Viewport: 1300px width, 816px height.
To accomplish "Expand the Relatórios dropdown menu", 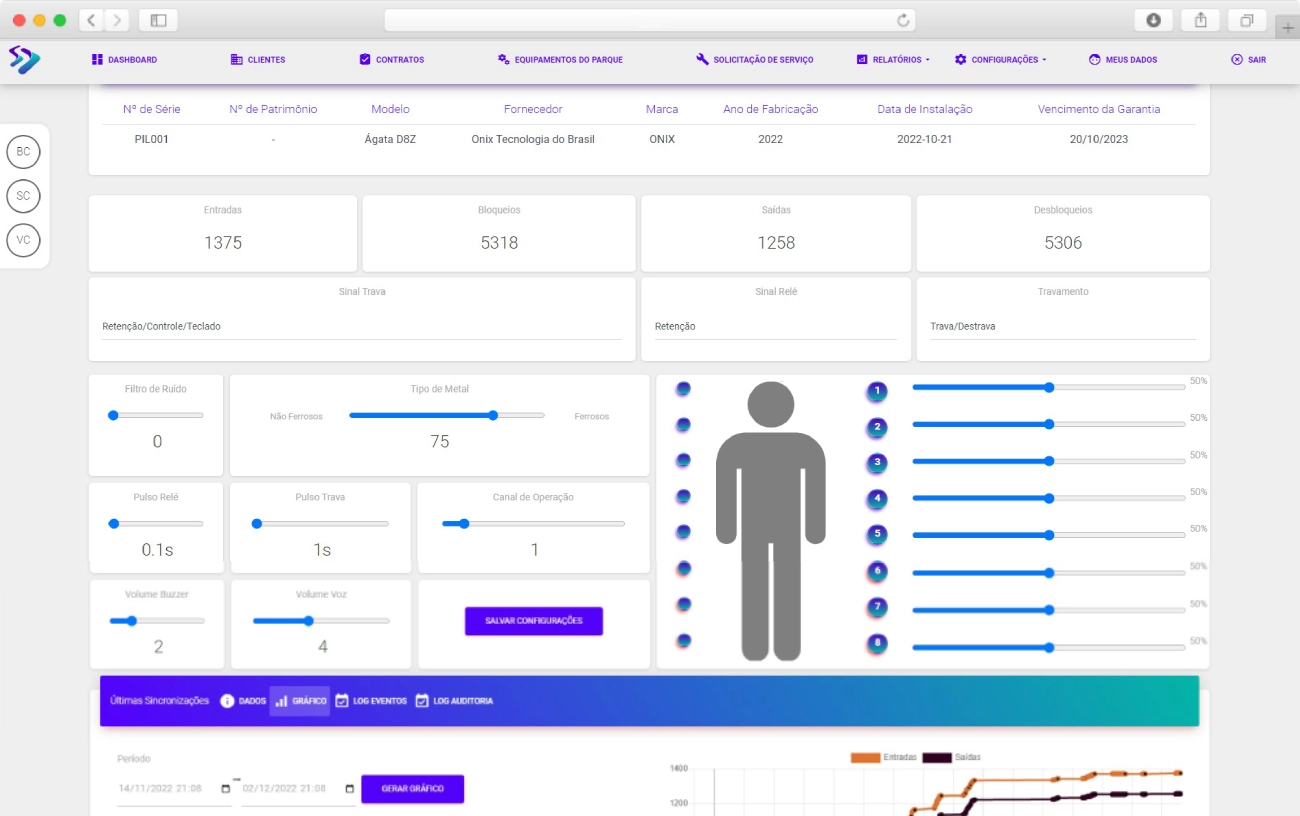I will point(893,60).
